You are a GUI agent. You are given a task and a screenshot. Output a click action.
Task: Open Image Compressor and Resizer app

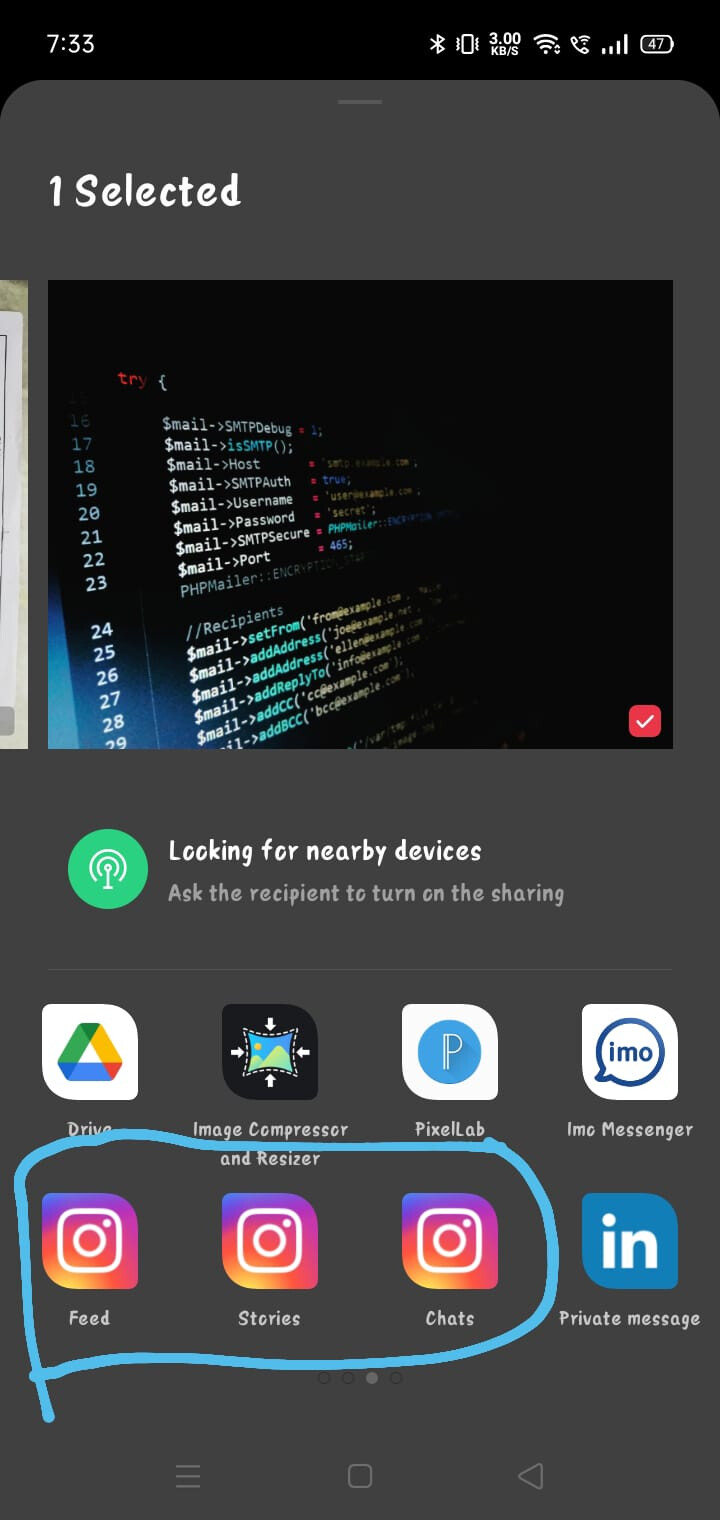pos(270,1052)
